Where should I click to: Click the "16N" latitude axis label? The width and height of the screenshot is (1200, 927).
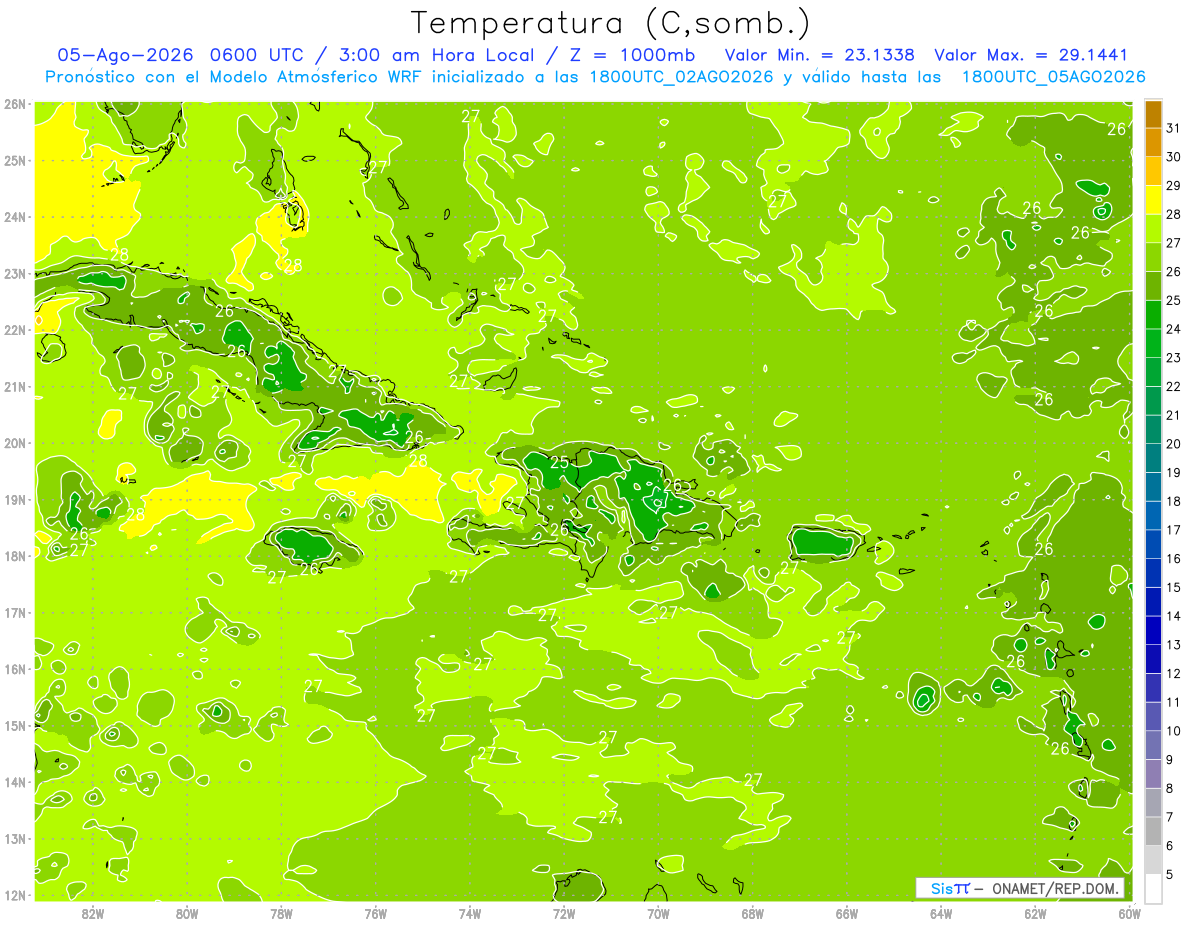[15, 669]
